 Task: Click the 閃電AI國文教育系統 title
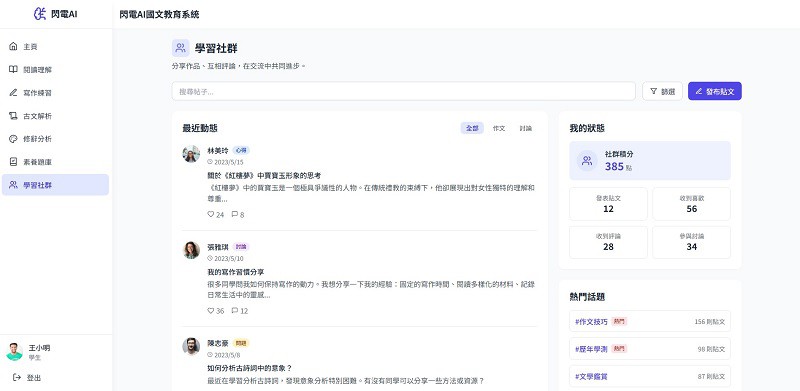pyautogui.click(x=159, y=14)
